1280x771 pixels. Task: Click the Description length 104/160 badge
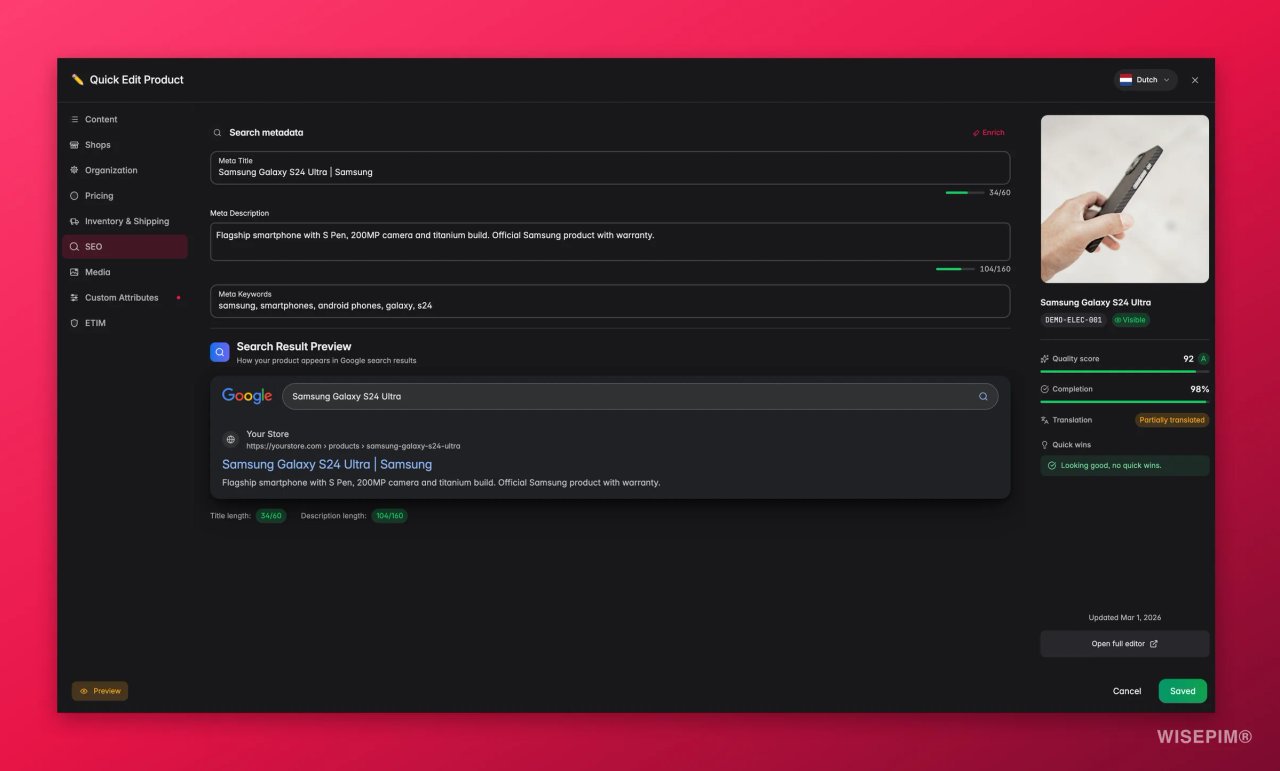point(390,516)
